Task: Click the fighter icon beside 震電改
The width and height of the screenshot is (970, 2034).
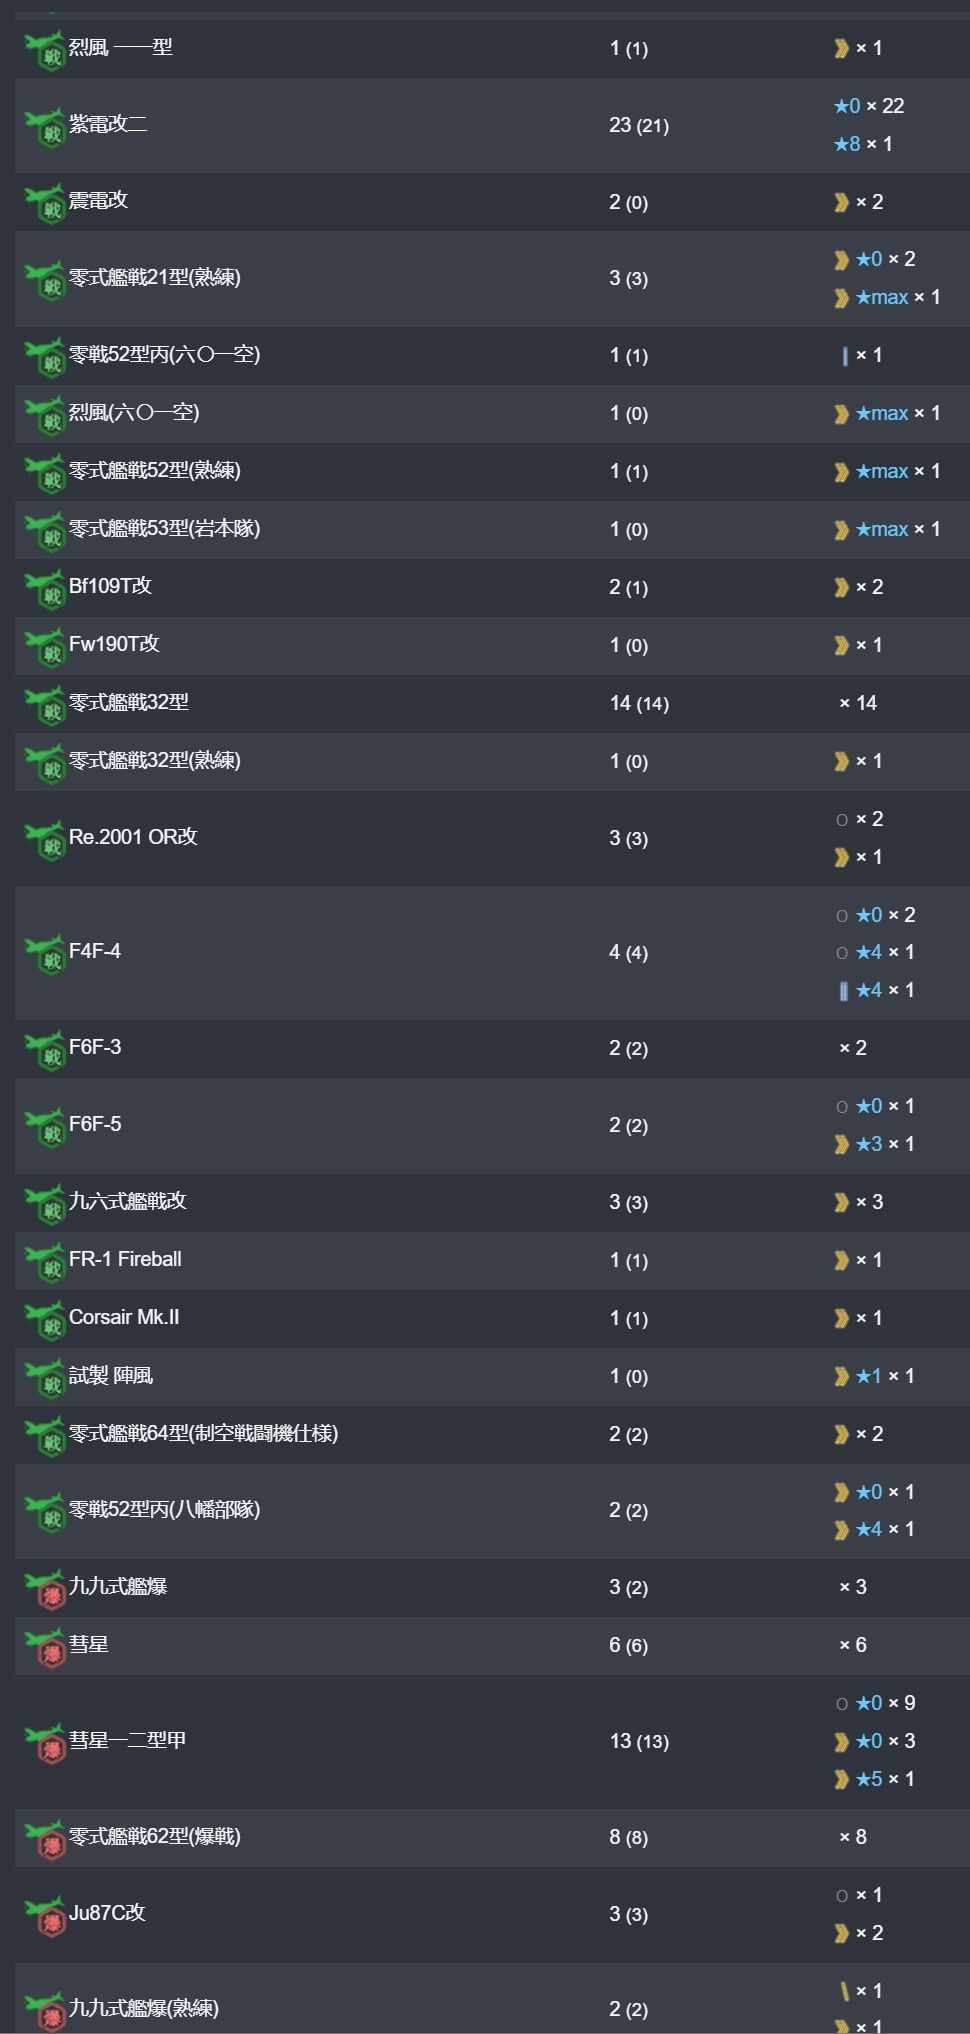Action: pos(45,204)
